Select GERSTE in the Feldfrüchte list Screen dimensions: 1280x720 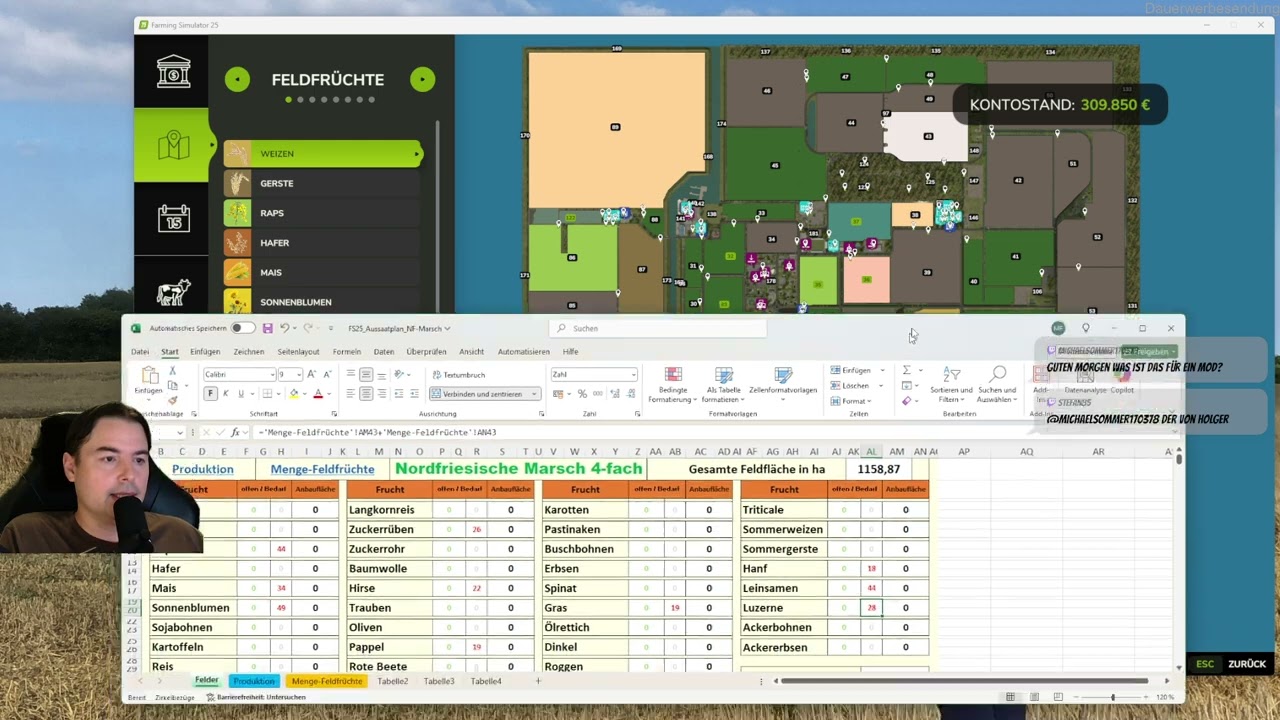click(x=323, y=183)
